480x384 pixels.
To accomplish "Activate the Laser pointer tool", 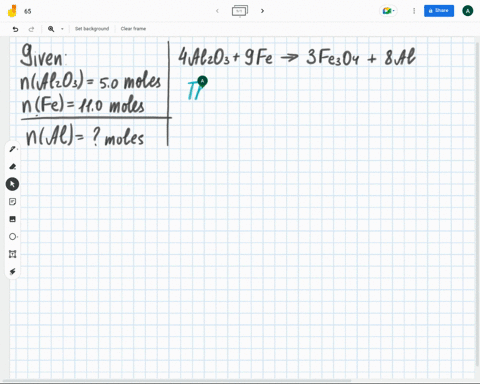I will 12,272.
